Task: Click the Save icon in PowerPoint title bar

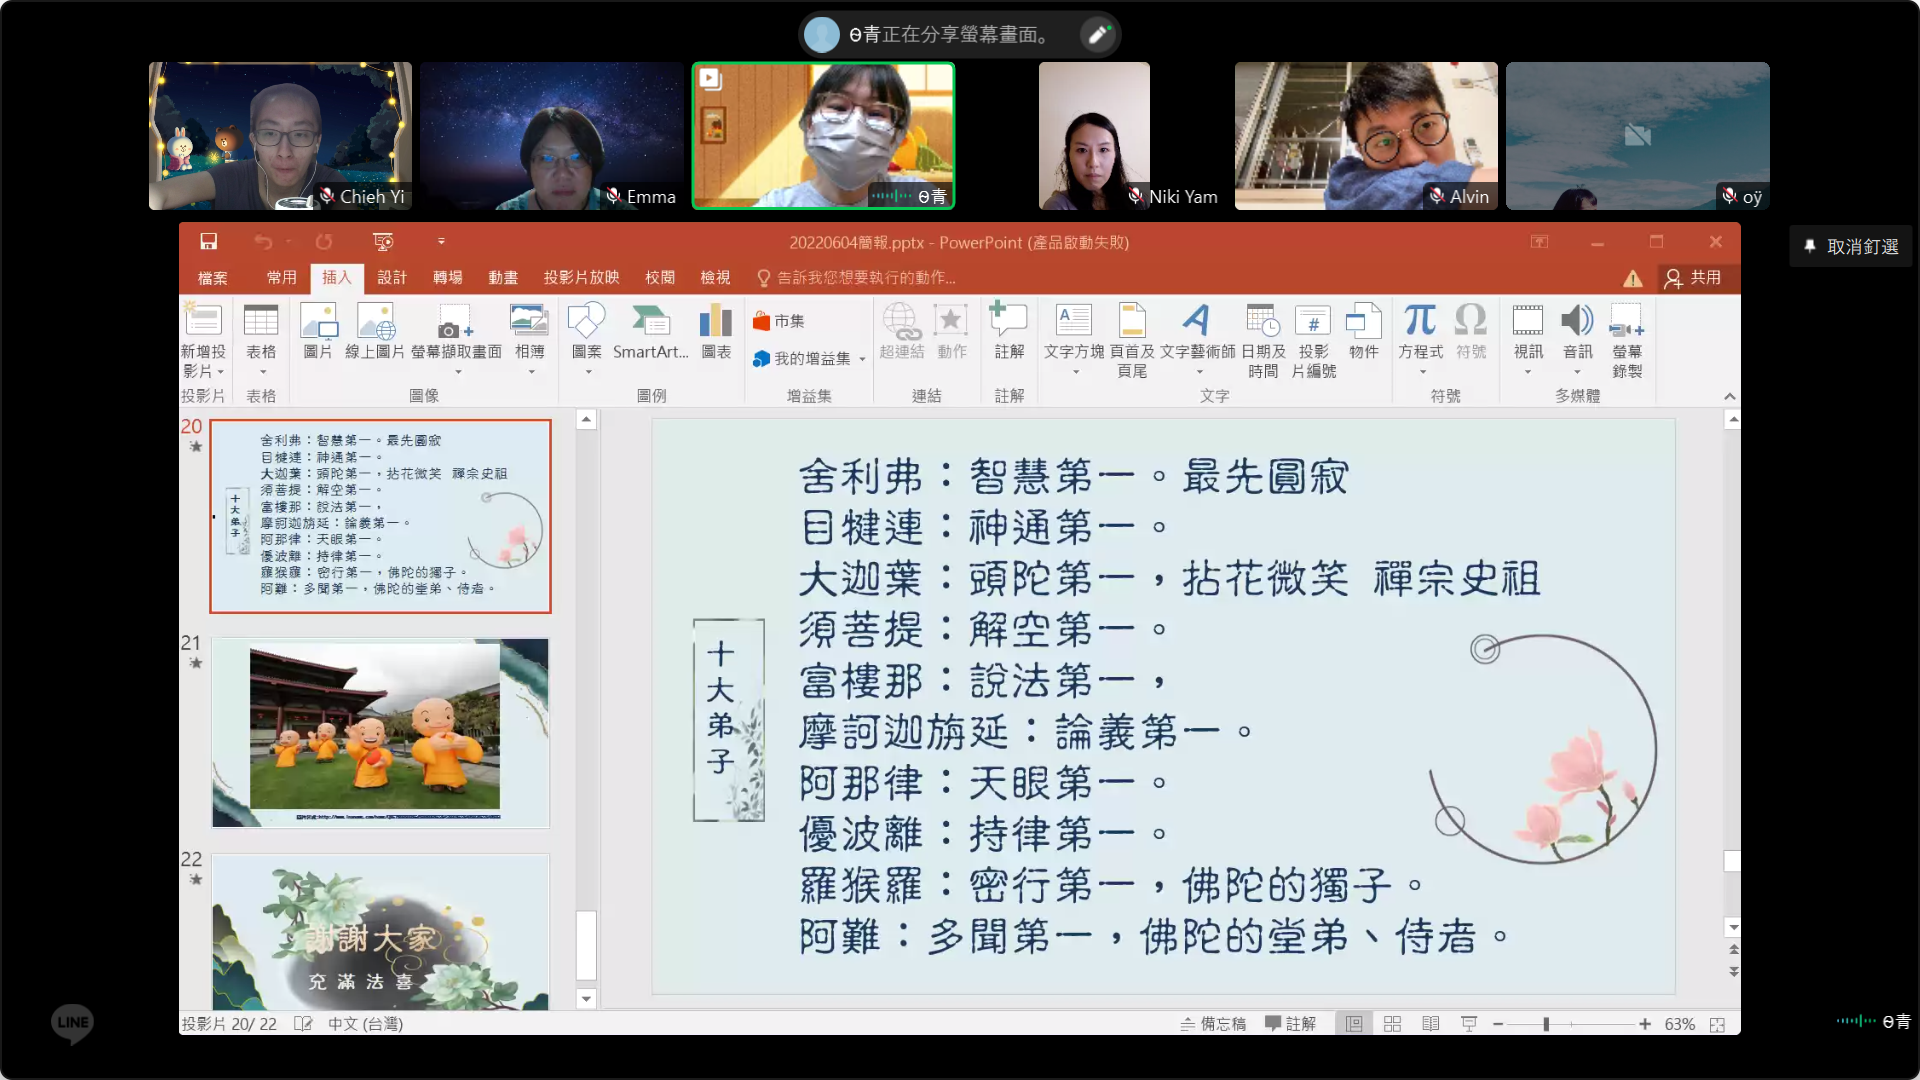Action: (x=208, y=241)
